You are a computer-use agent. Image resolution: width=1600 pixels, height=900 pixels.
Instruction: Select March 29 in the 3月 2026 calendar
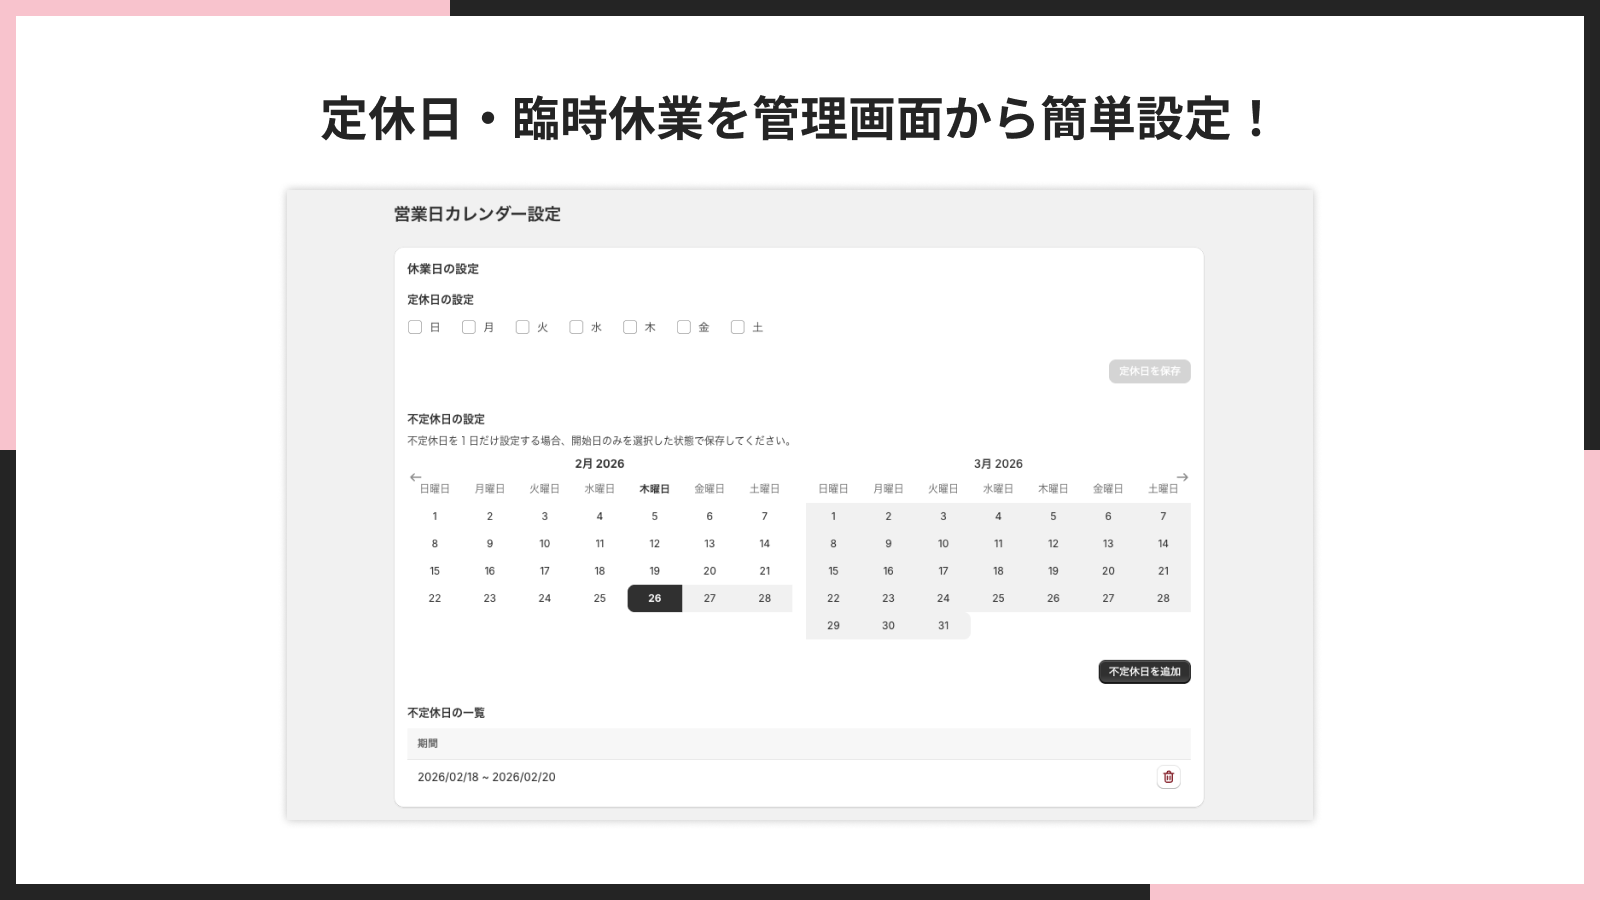click(833, 626)
